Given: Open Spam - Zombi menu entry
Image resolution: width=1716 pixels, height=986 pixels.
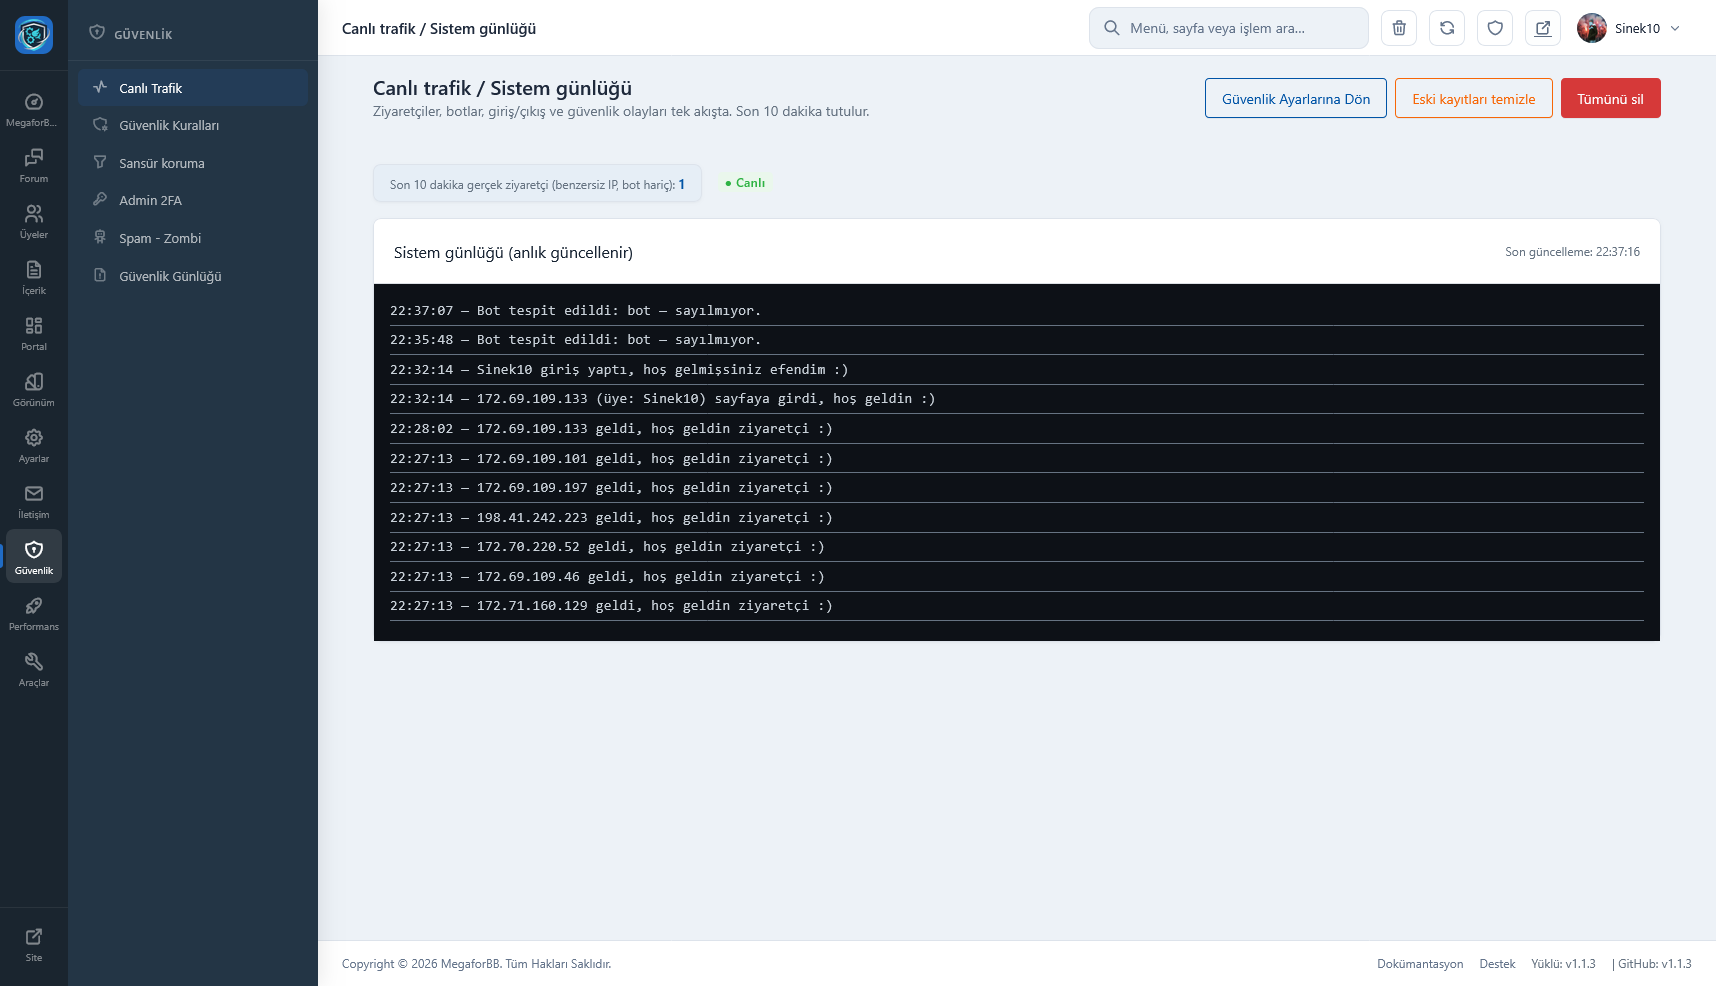Looking at the screenshot, I should point(160,239).
